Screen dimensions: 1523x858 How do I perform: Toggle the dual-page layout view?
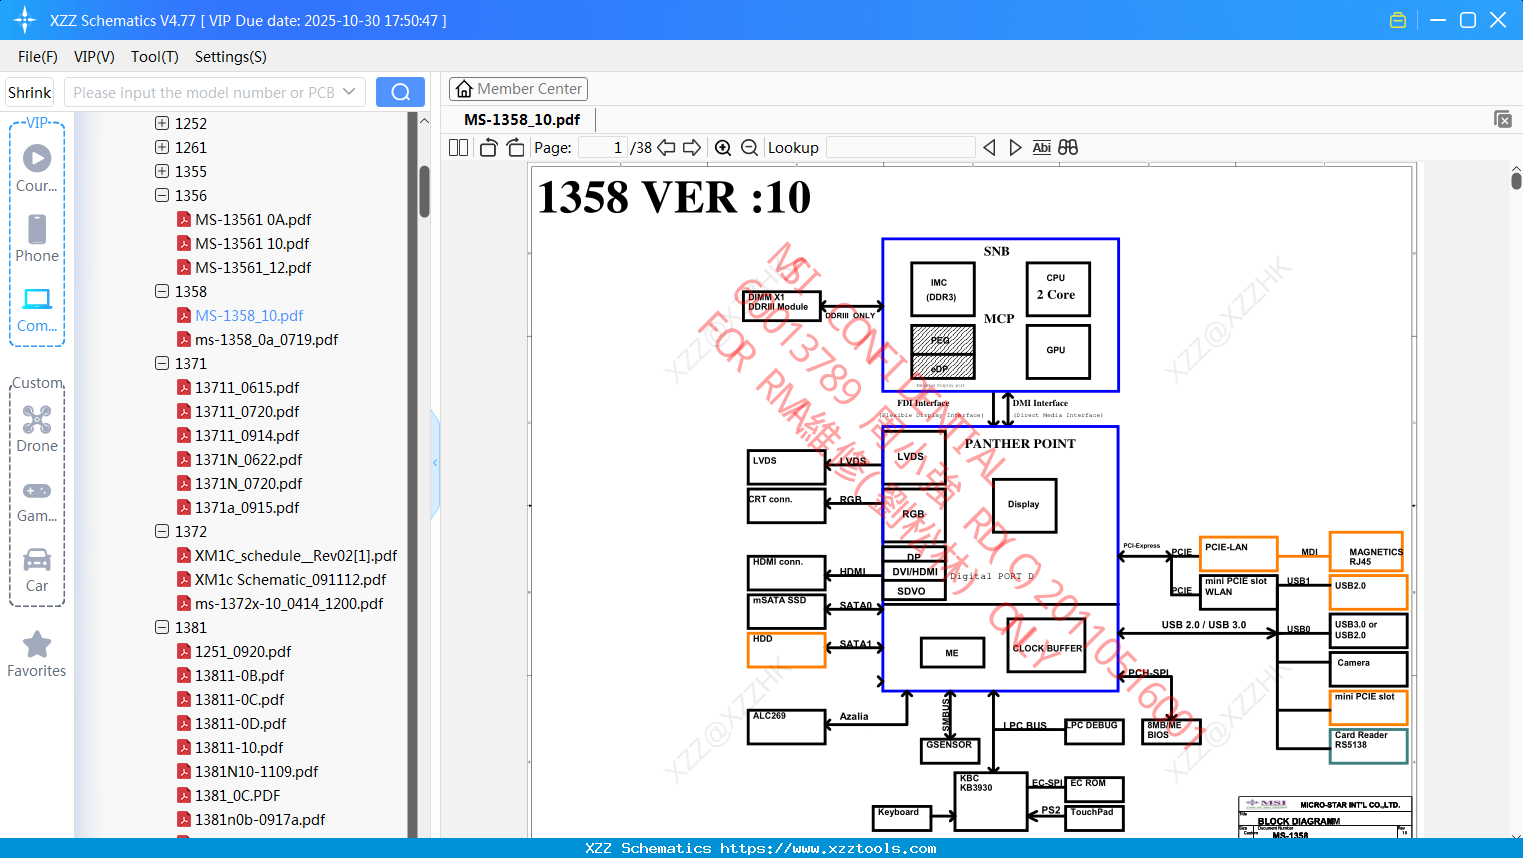(458, 147)
